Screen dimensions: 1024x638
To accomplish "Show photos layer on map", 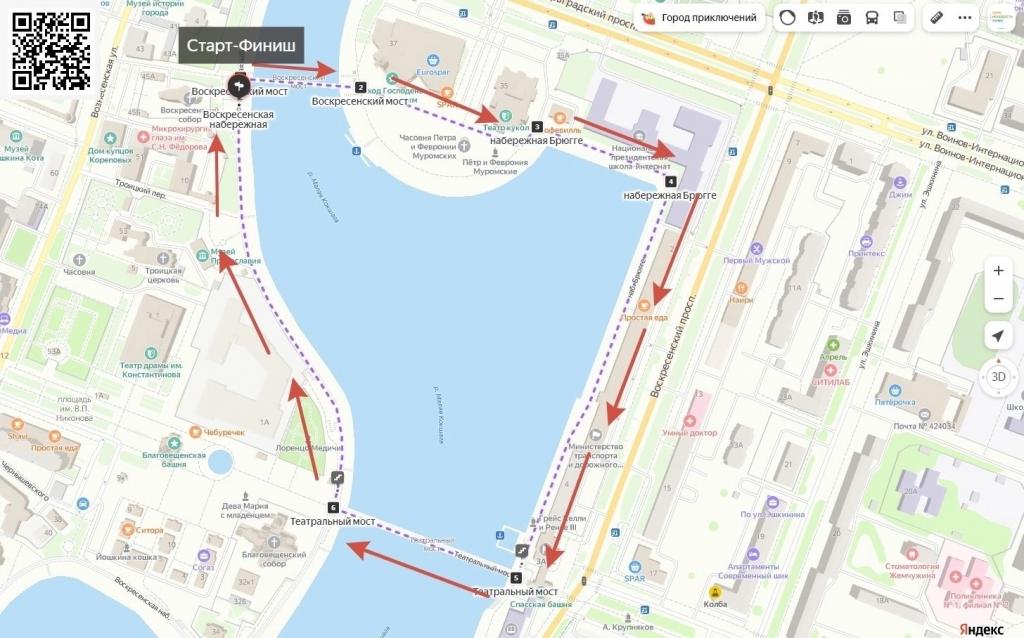I will click(844, 18).
